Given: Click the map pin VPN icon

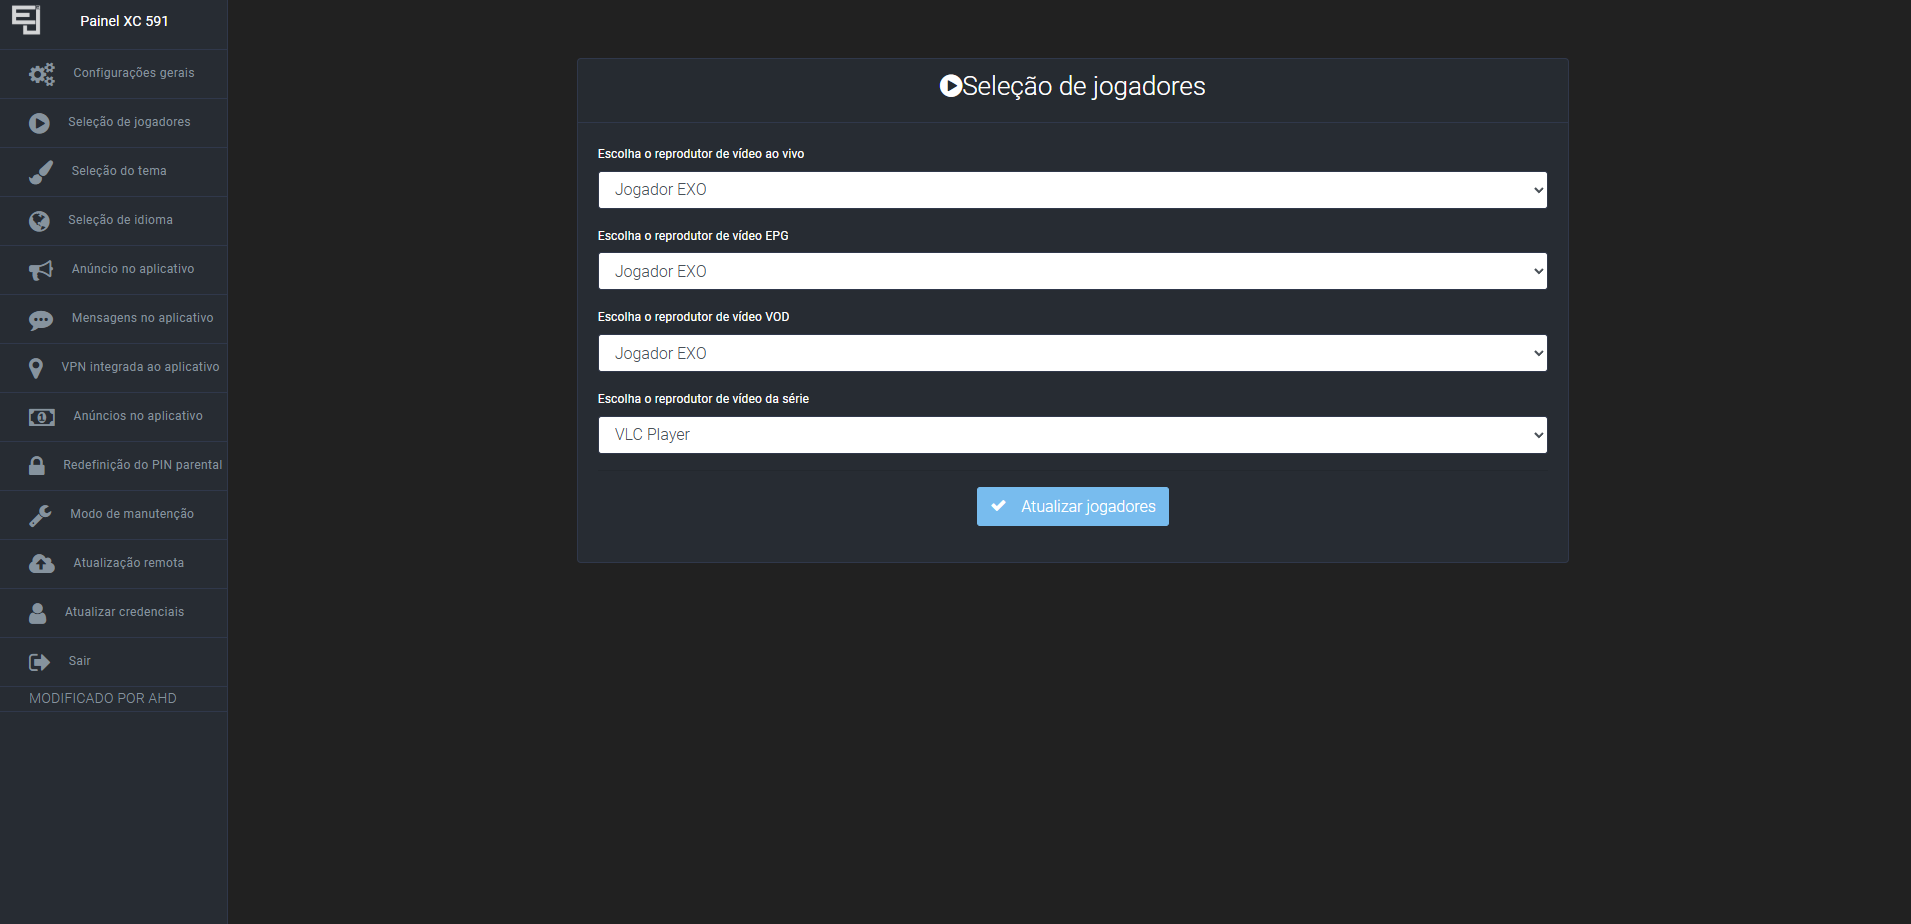Looking at the screenshot, I should click(36, 368).
